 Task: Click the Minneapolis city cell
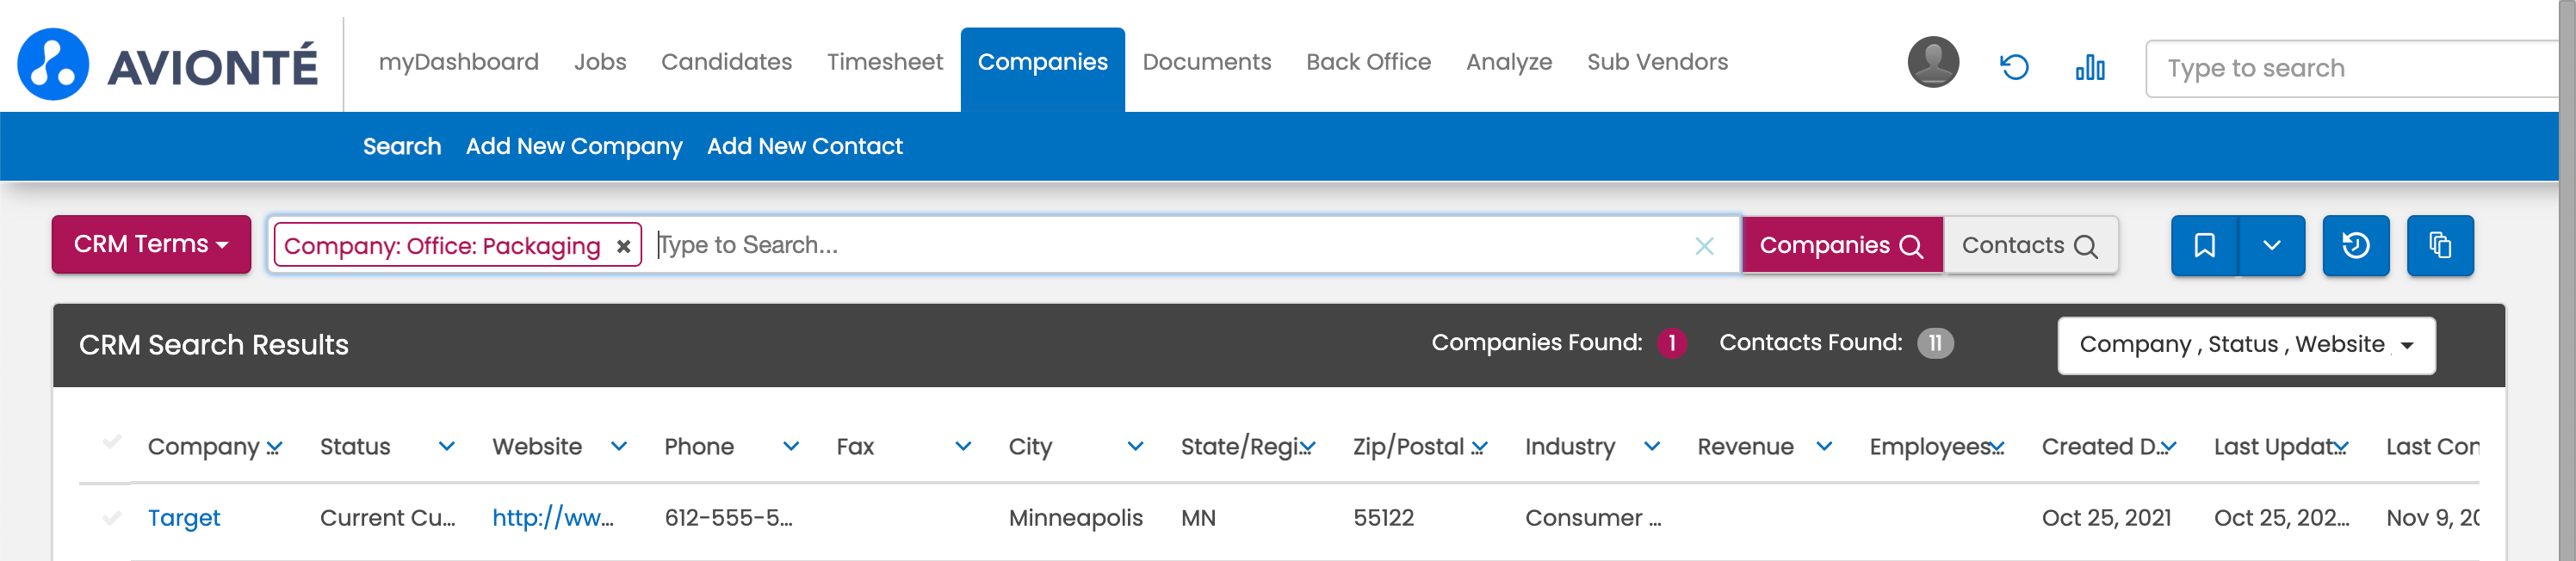click(1075, 518)
